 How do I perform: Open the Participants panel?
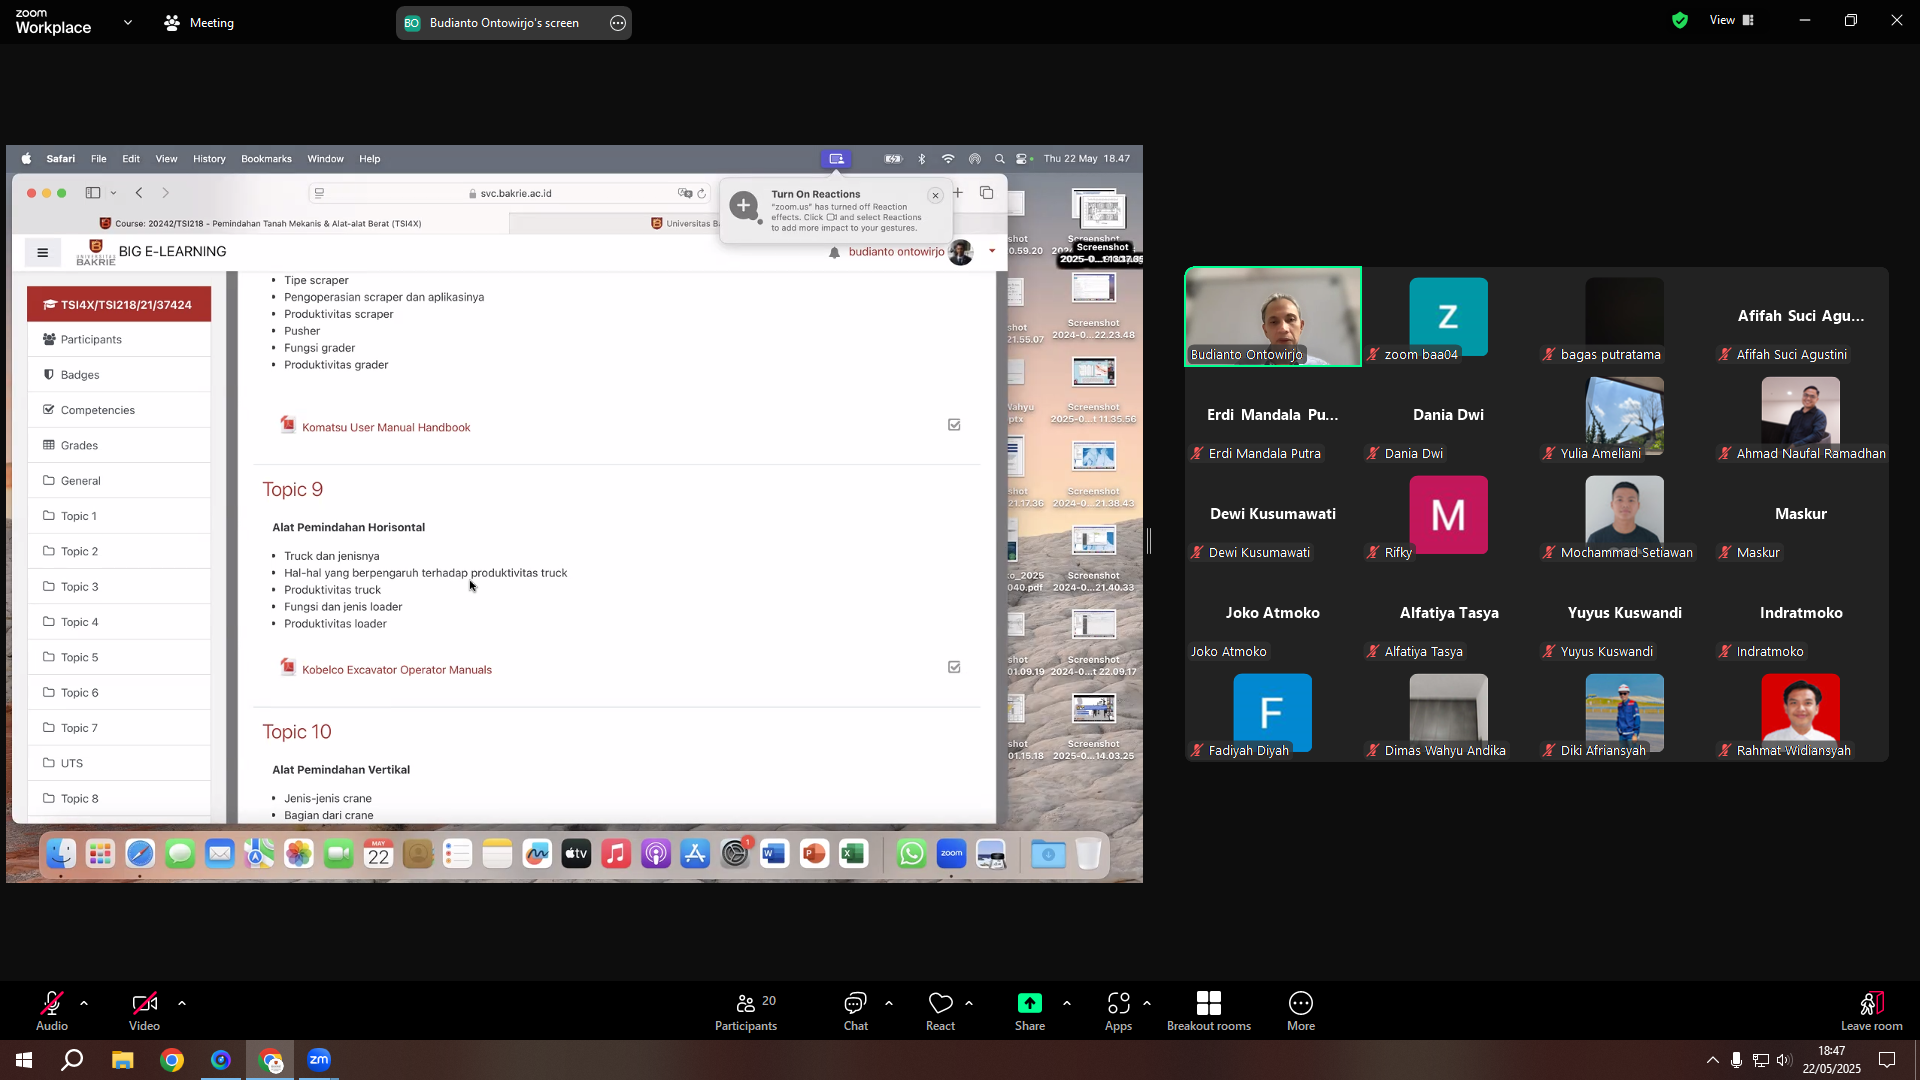[746, 1010]
